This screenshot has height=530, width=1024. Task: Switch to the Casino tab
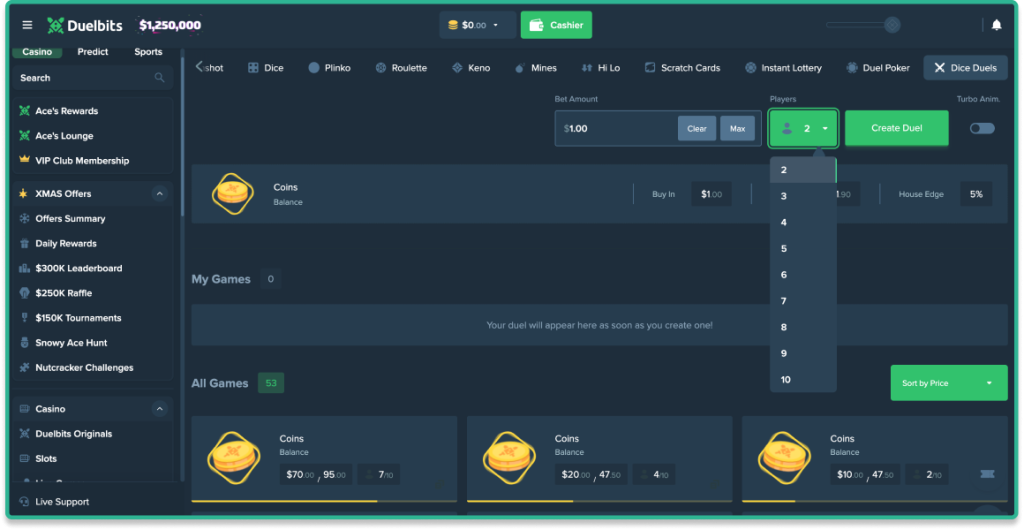pos(37,52)
